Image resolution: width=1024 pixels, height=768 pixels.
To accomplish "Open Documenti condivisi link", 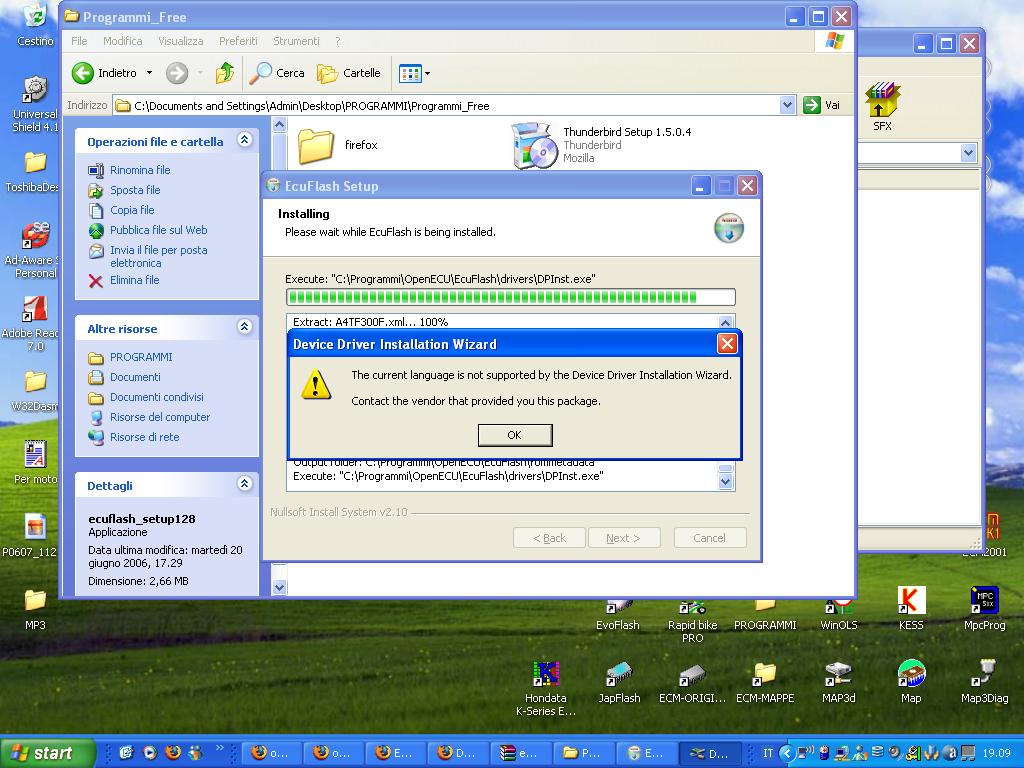I will (157, 397).
